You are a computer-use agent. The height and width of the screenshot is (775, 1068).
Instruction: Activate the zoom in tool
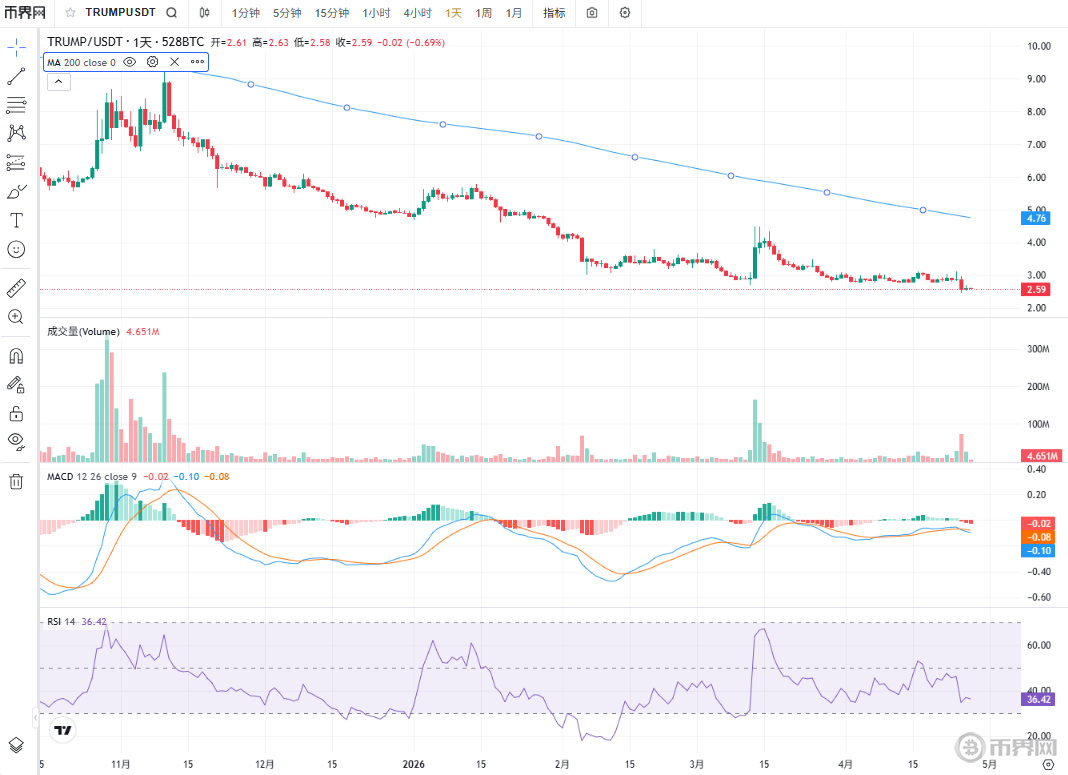click(16, 317)
